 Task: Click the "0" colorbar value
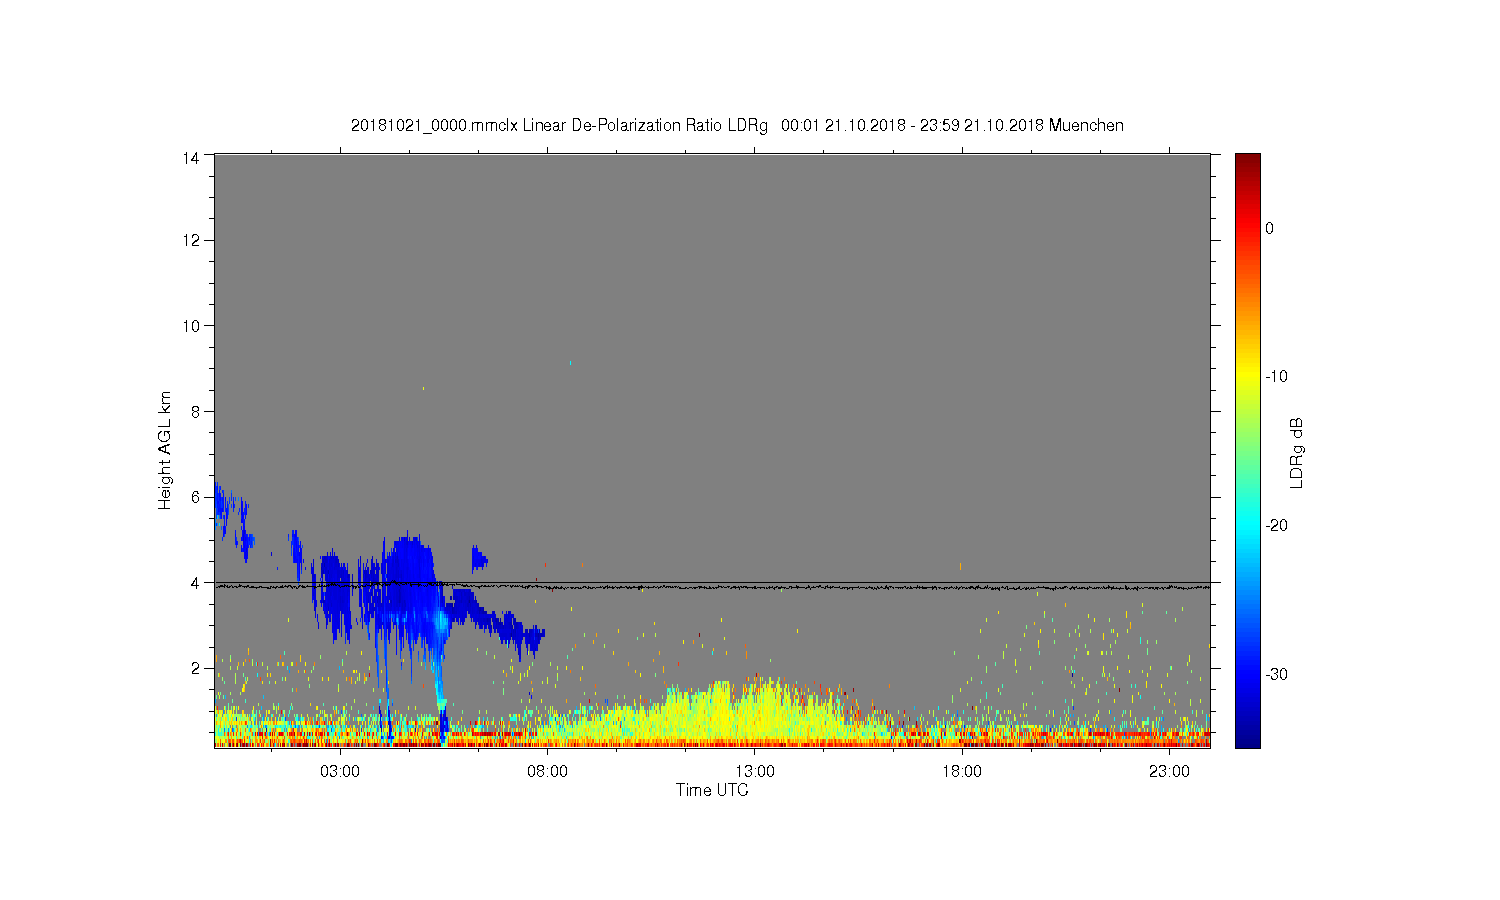(x=1270, y=228)
